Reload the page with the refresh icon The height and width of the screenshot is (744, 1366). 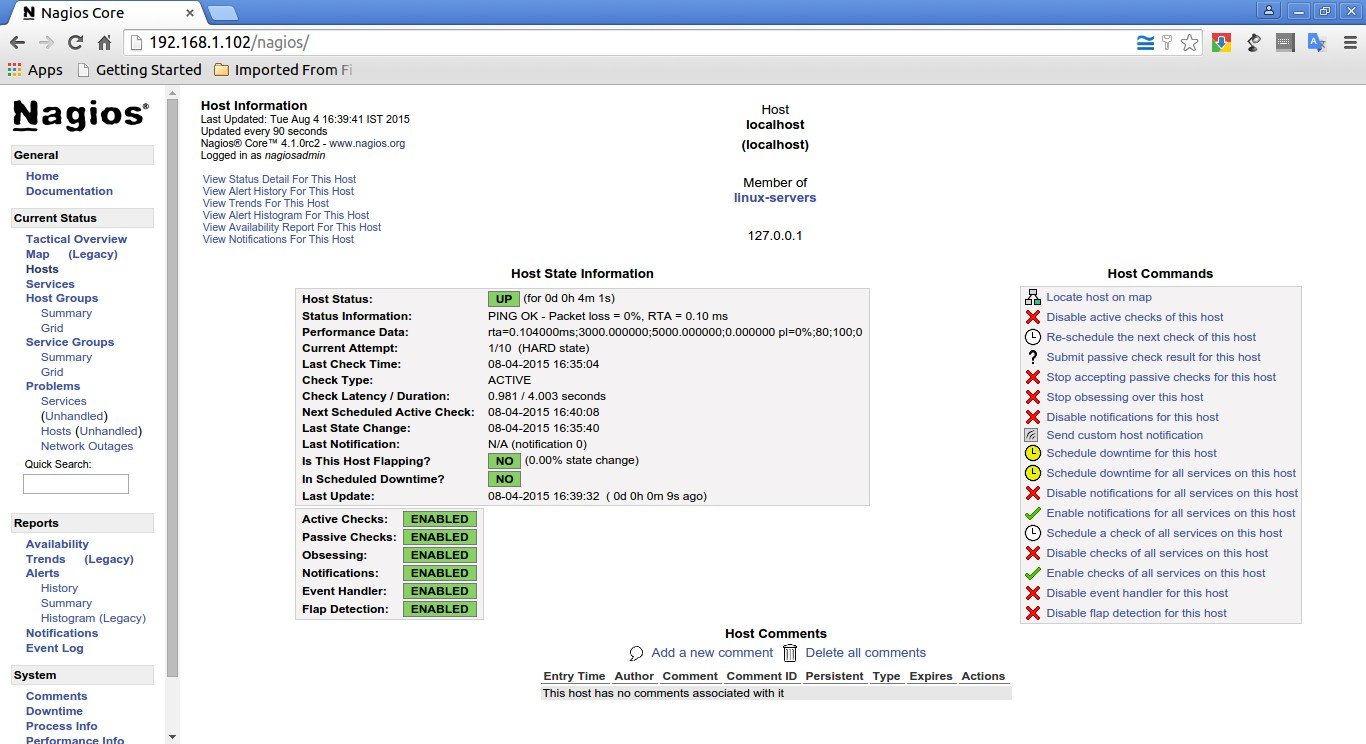tap(75, 43)
